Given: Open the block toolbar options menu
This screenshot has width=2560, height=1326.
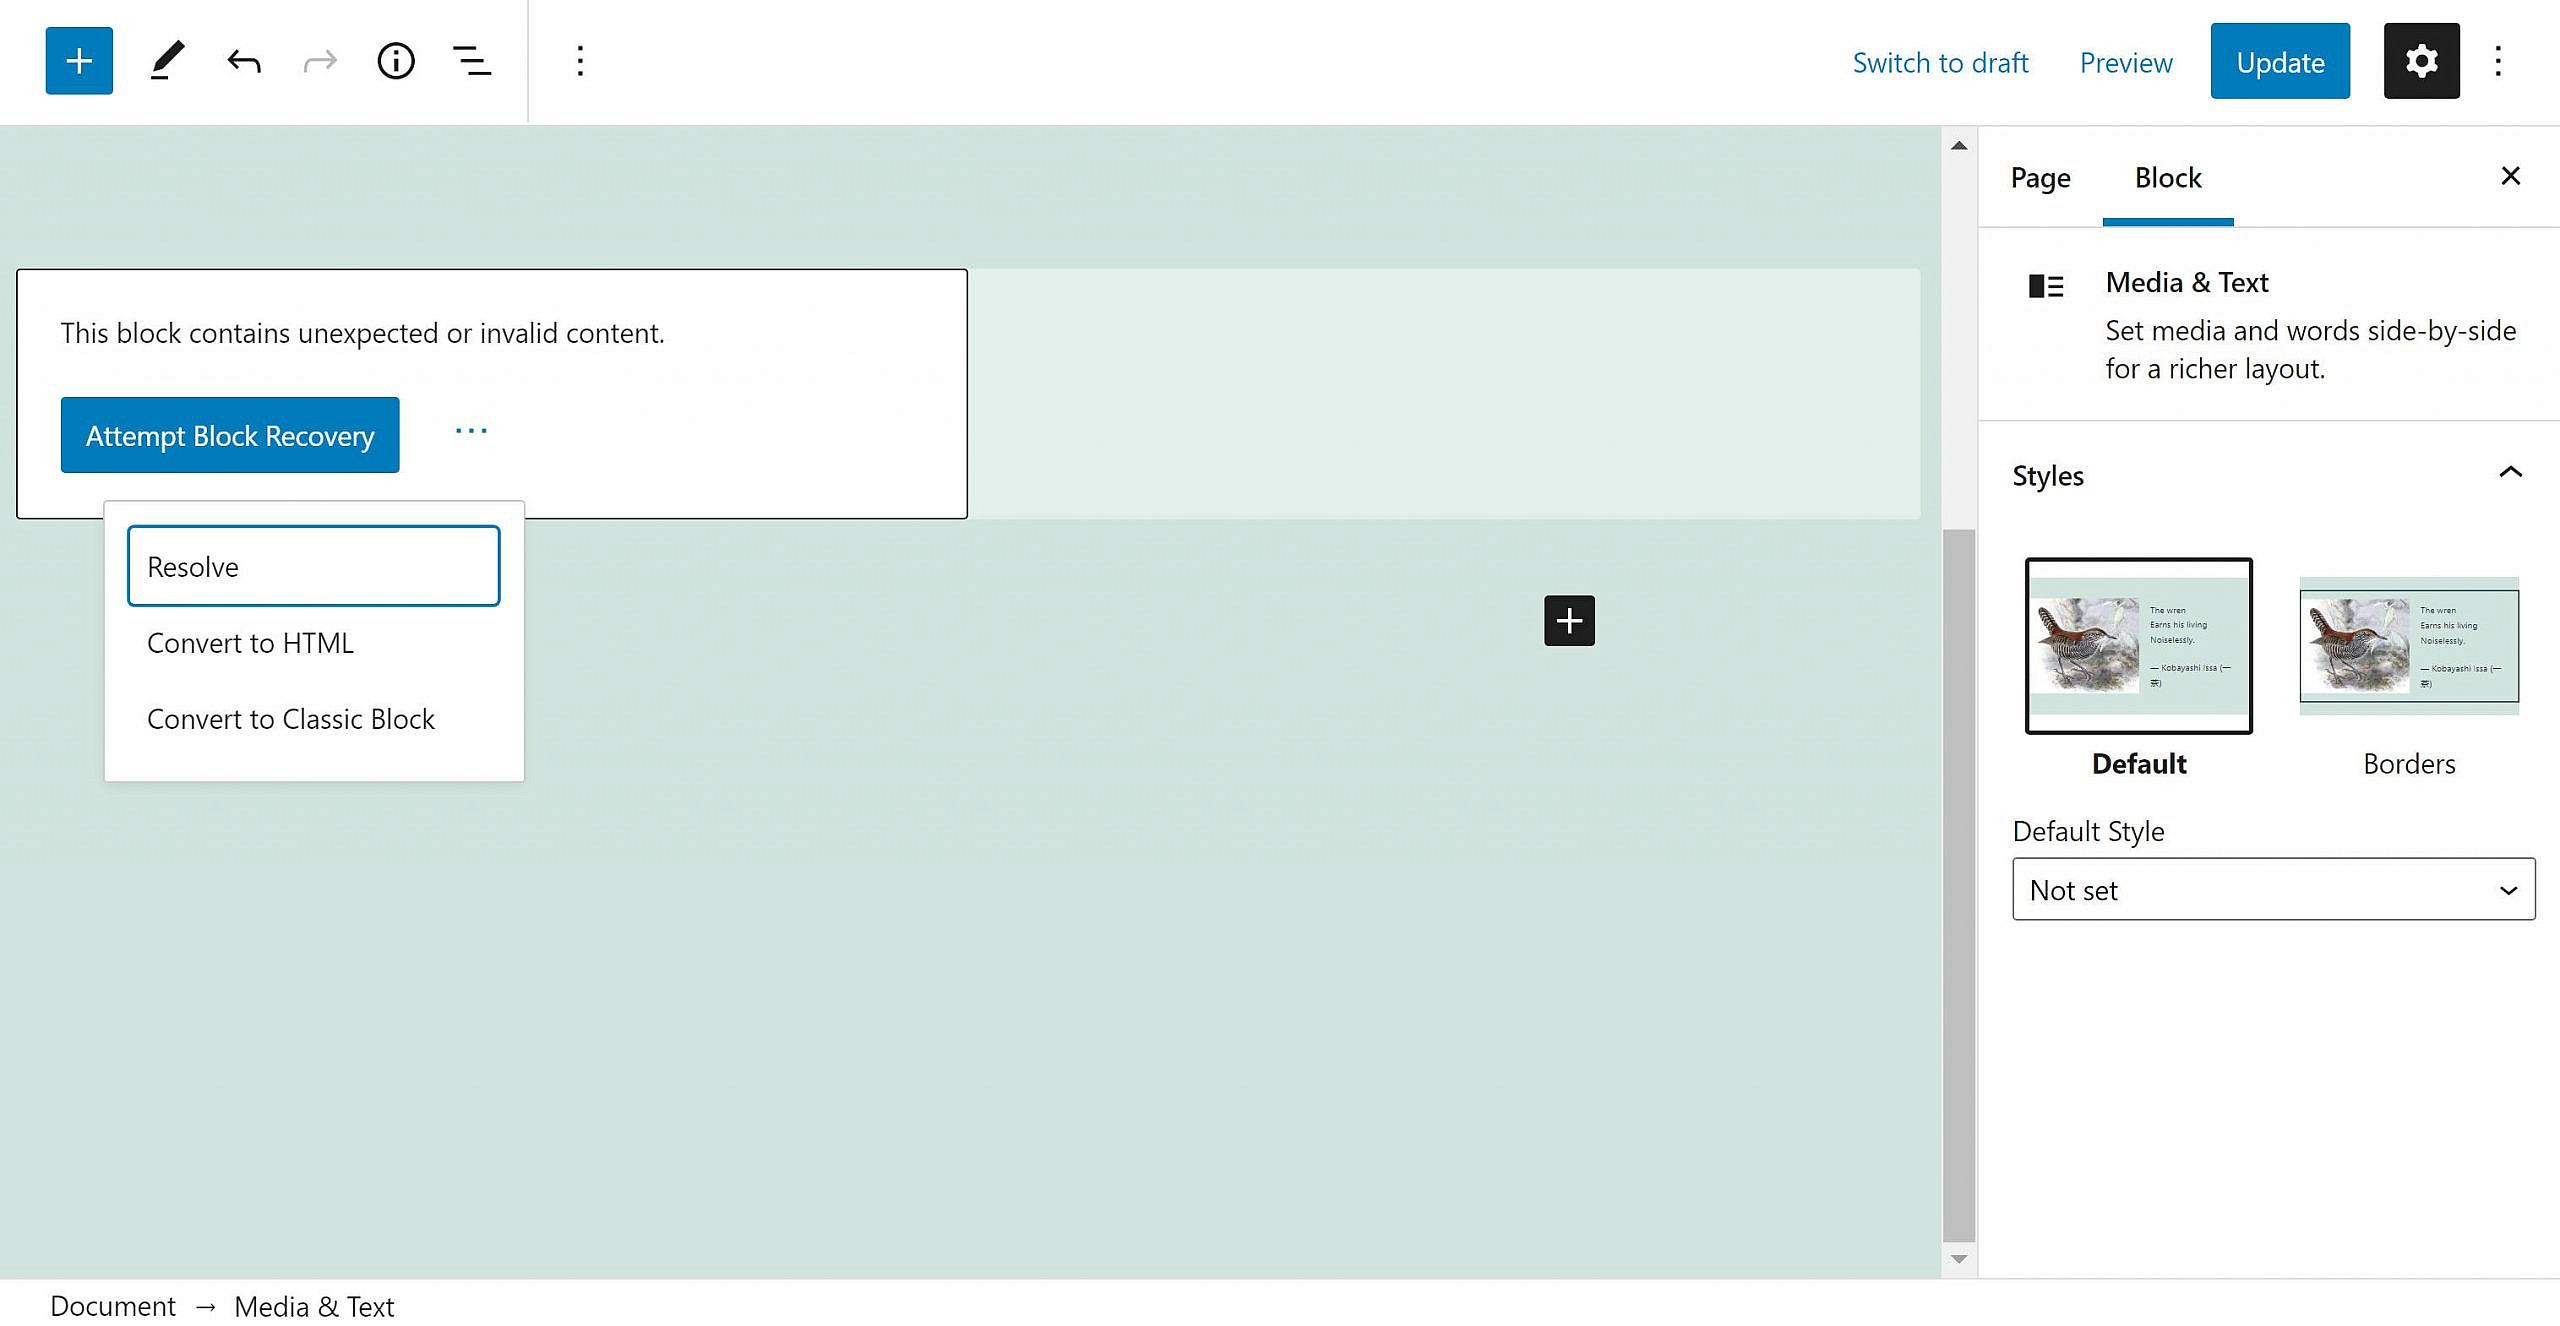Looking at the screenshot, I should click(580, 60).
